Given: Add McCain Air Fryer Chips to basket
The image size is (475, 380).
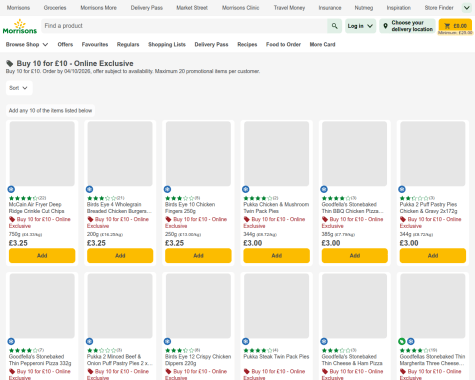Looking at the screenshot, I should 42,256.
